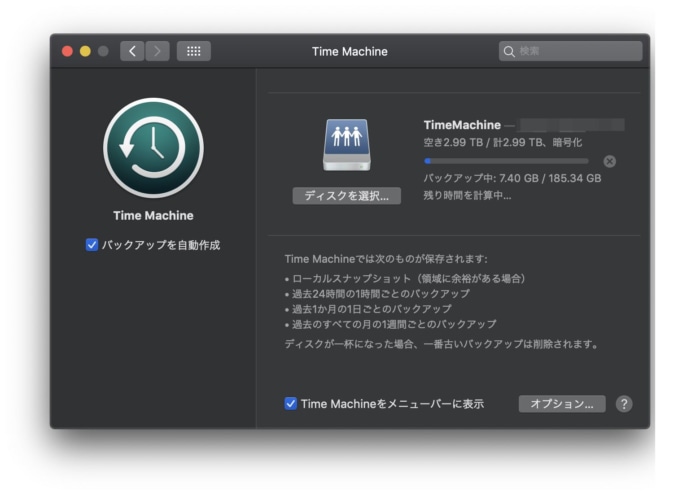
Task: Show all preferences grid icon
Action: 194,51
